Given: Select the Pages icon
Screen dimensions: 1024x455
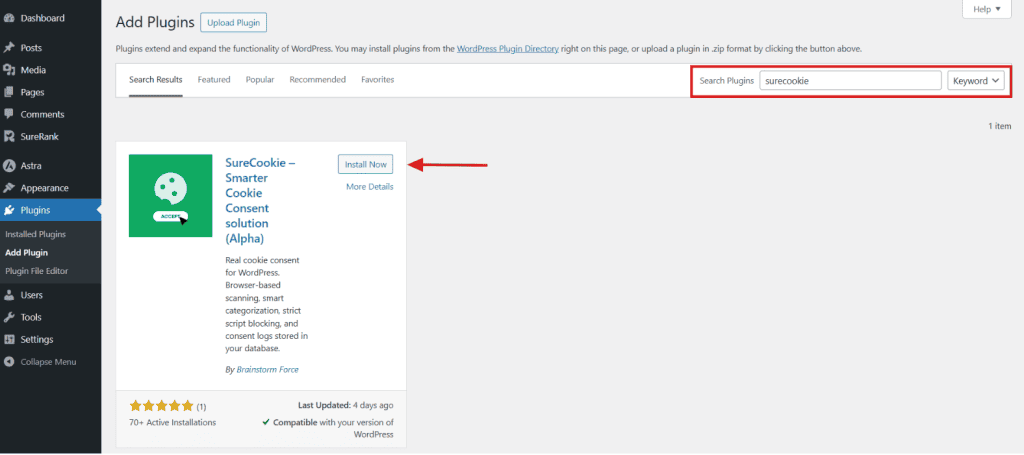Looking at the screenshot, I should click(9, 93).
